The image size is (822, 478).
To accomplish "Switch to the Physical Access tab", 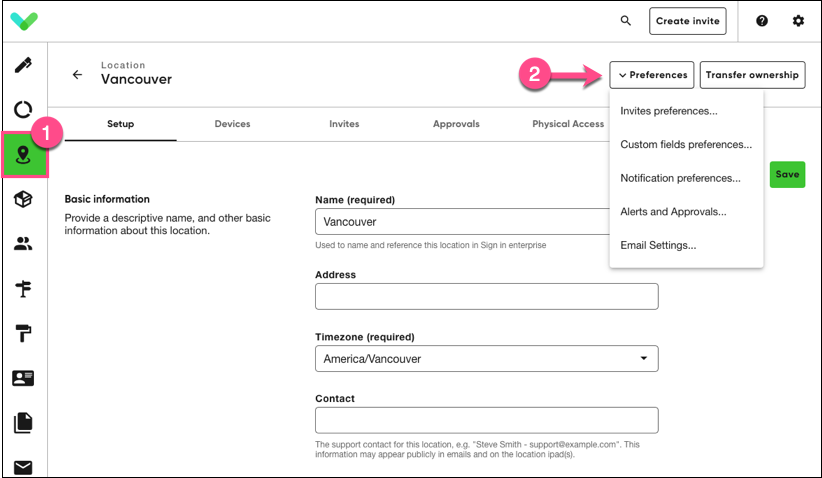I will 568,124.
